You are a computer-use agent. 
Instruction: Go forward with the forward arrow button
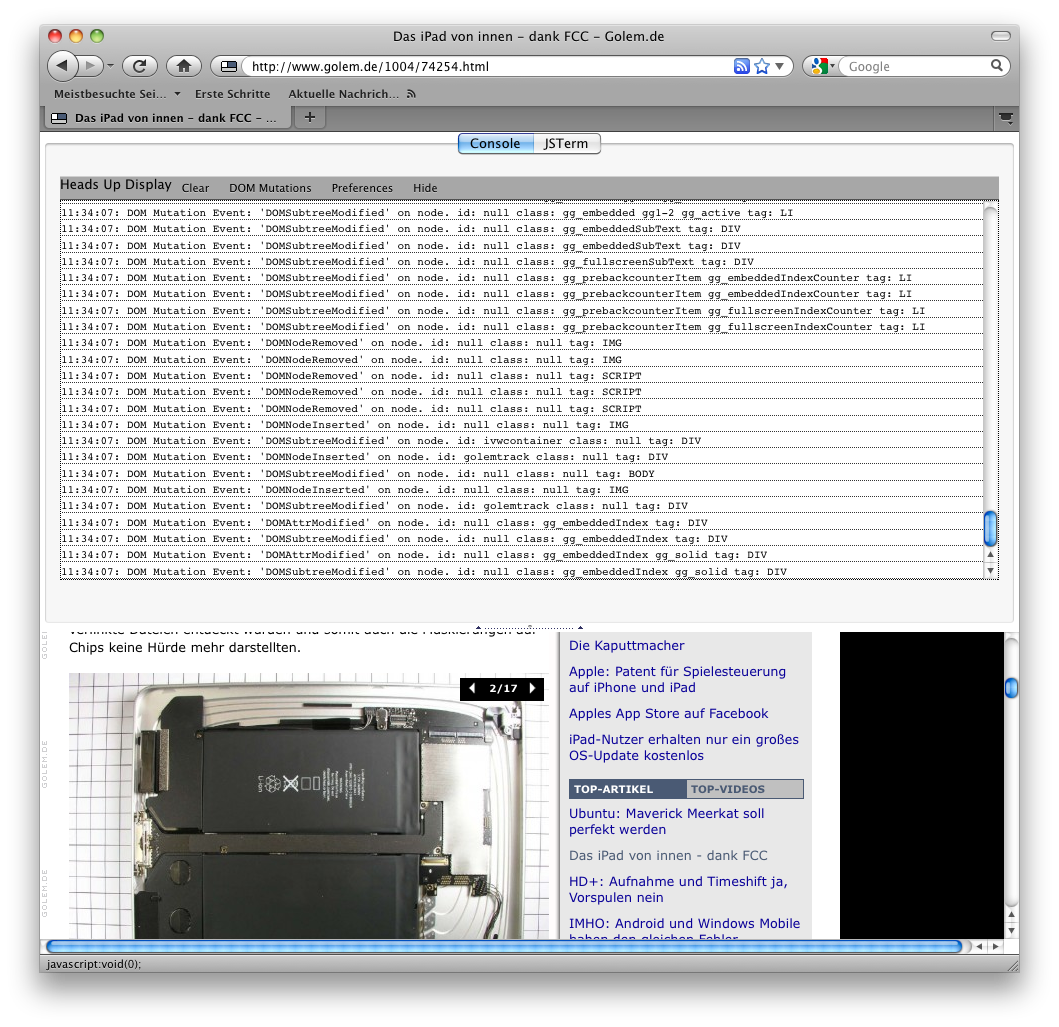click(x=89, y=65)
